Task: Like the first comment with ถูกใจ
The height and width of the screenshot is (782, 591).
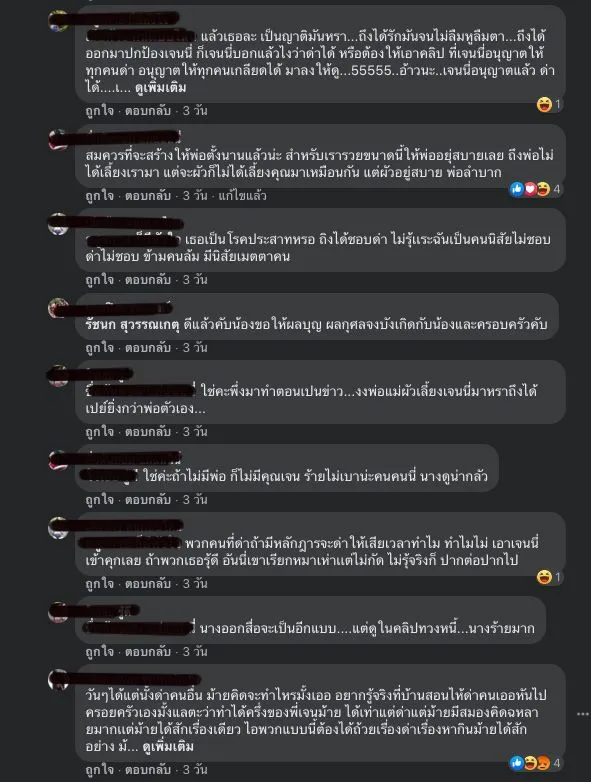Action: pyautogui.click(x=99, y=111)
